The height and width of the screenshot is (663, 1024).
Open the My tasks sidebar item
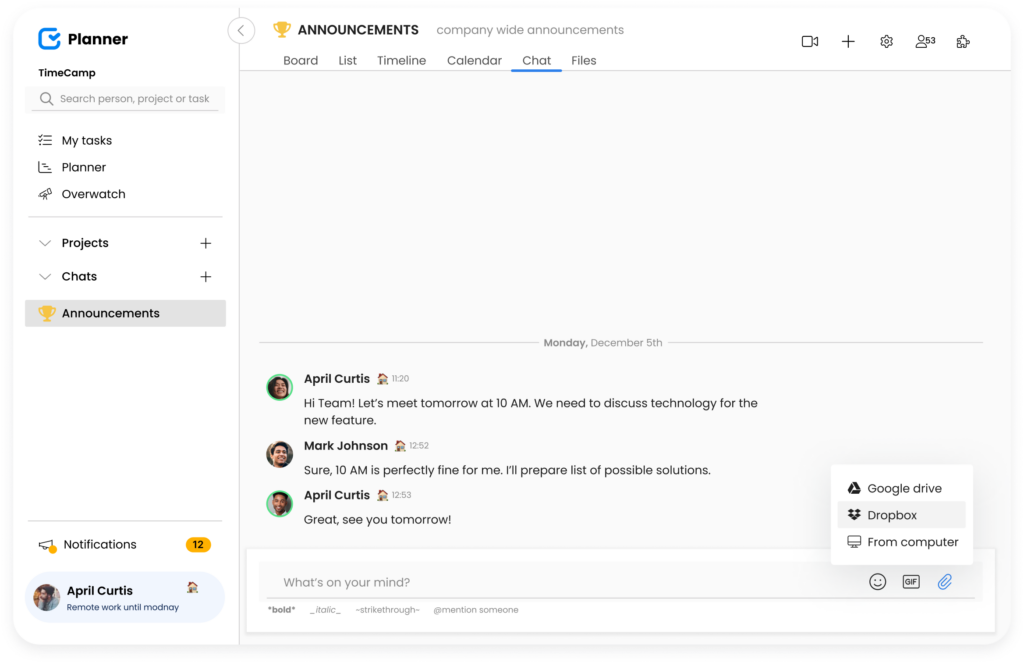pos(88,140)
